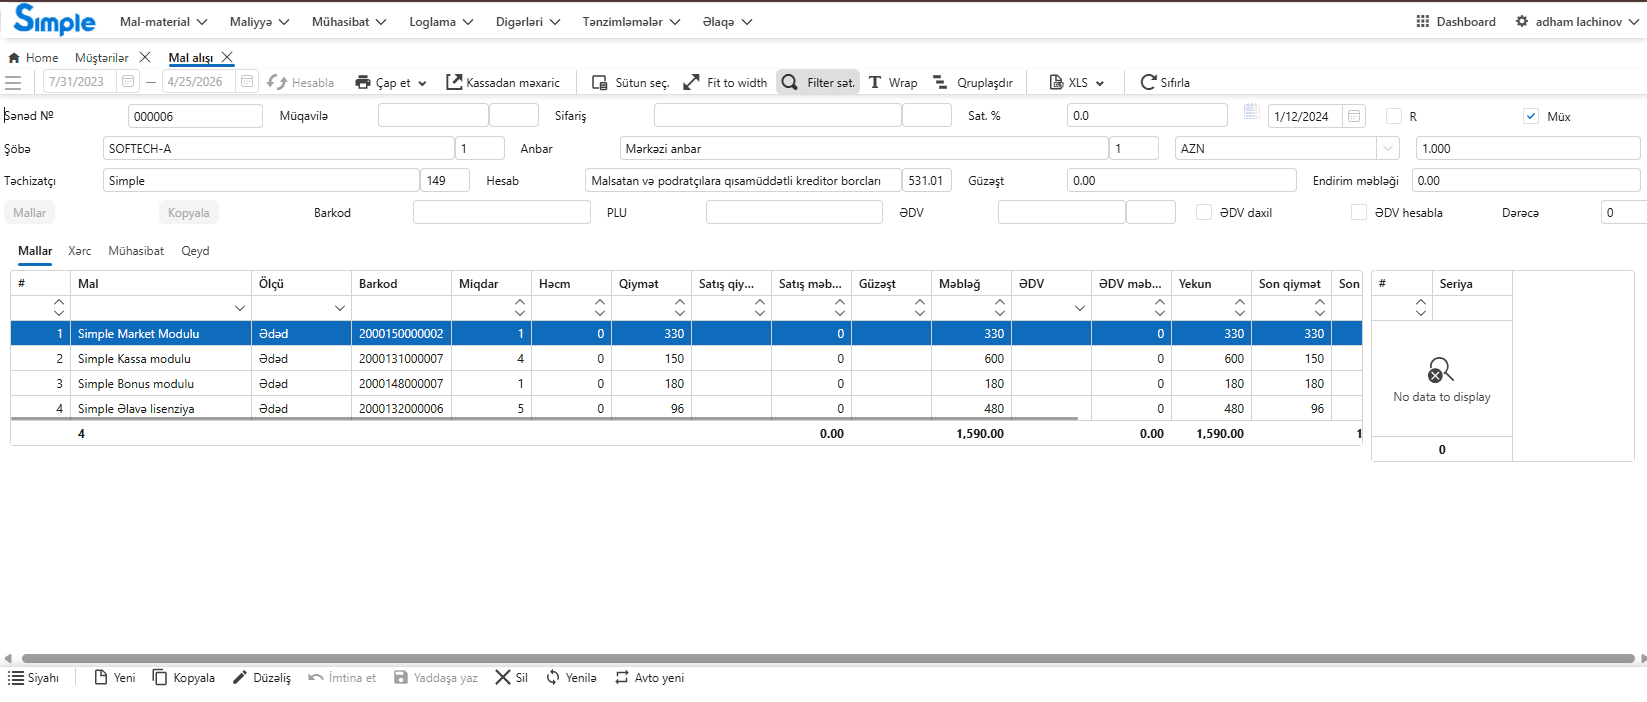
Task: Open the XLS export dropdown
Action: tap(1099, 83)
